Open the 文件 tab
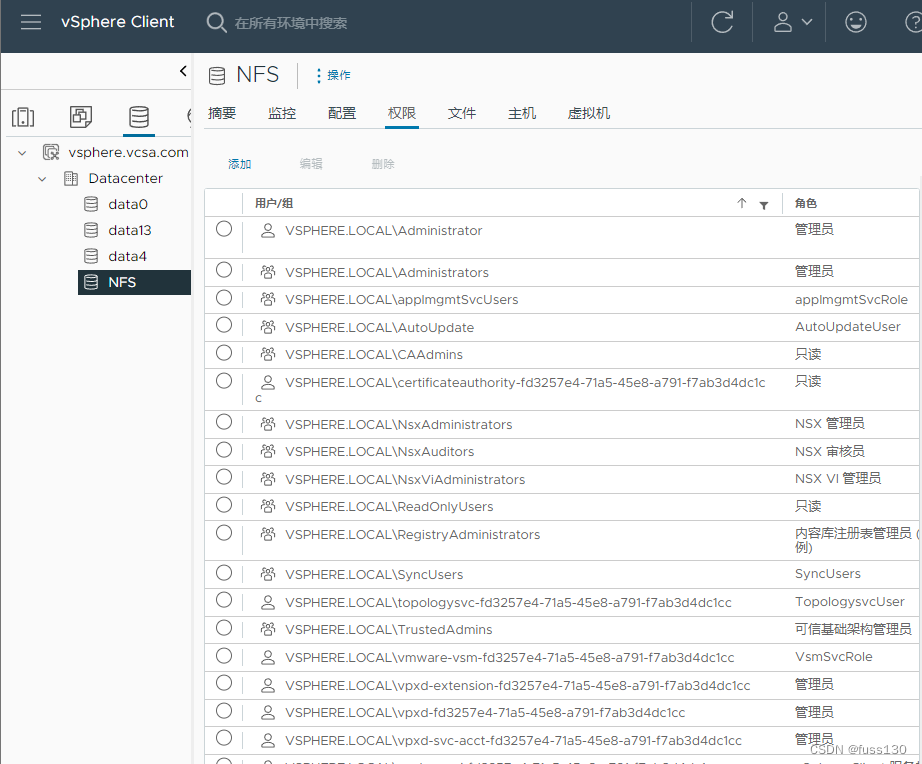This screenshot has width=922, height=764. [462, 113]
